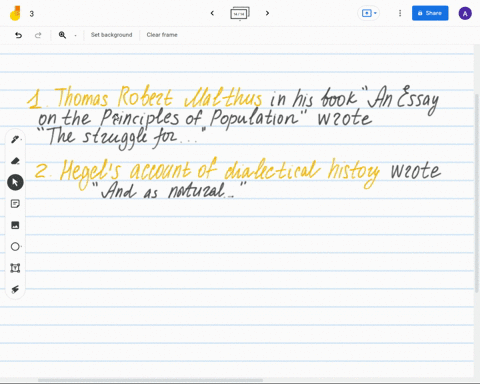Open the Jamboard home logo

click(15, 13)
